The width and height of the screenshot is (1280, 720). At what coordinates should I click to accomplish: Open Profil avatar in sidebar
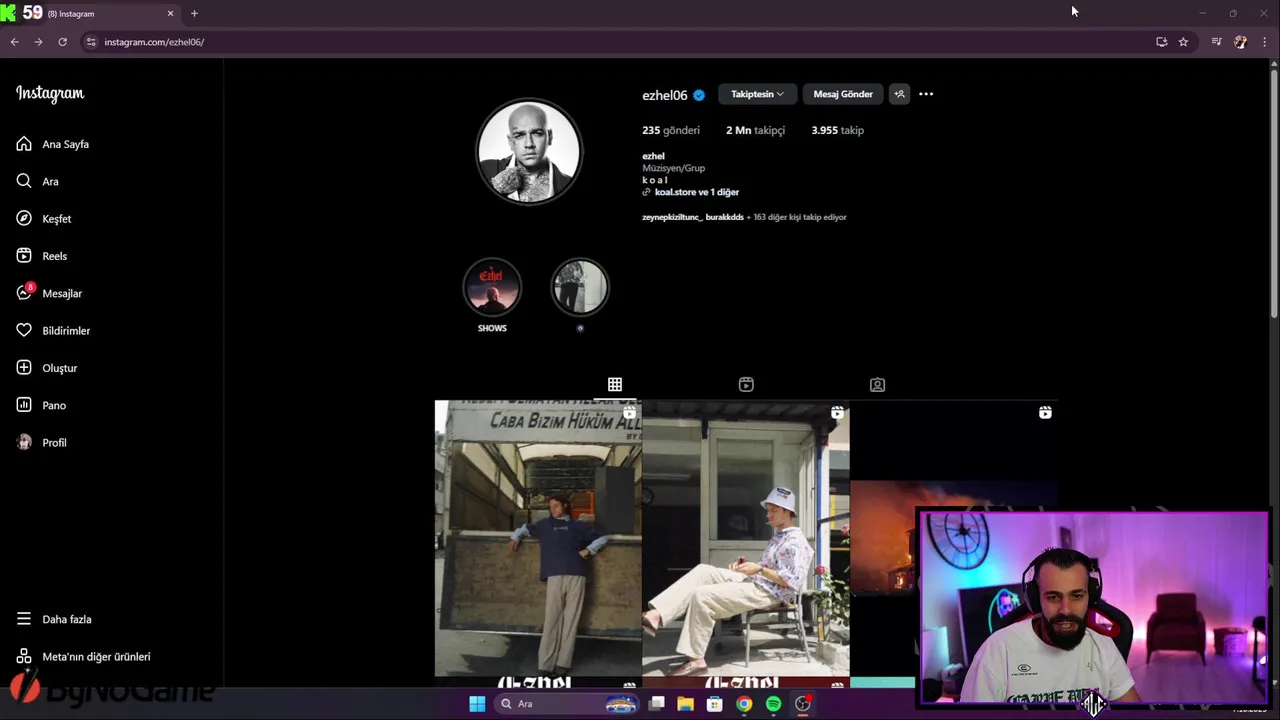[24, 442]
